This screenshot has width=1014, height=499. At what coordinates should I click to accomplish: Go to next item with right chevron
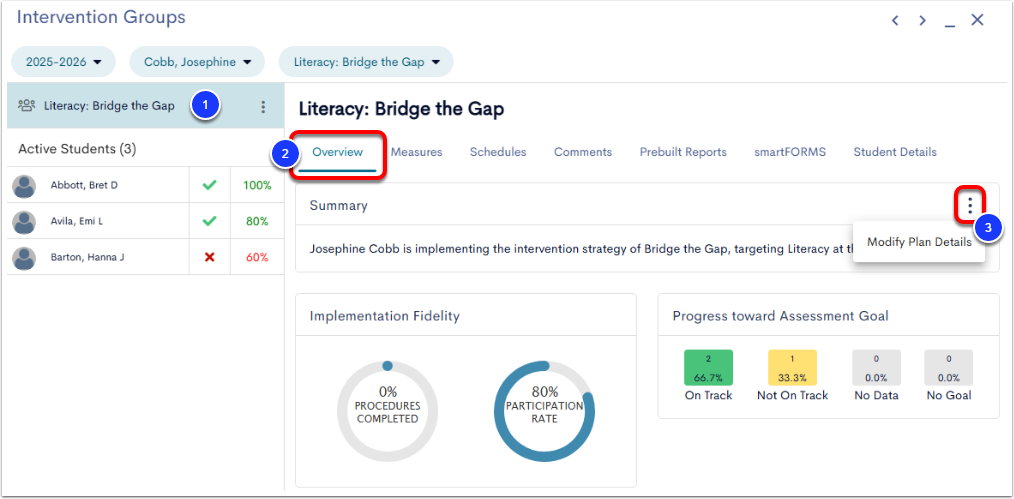(922, 20)
